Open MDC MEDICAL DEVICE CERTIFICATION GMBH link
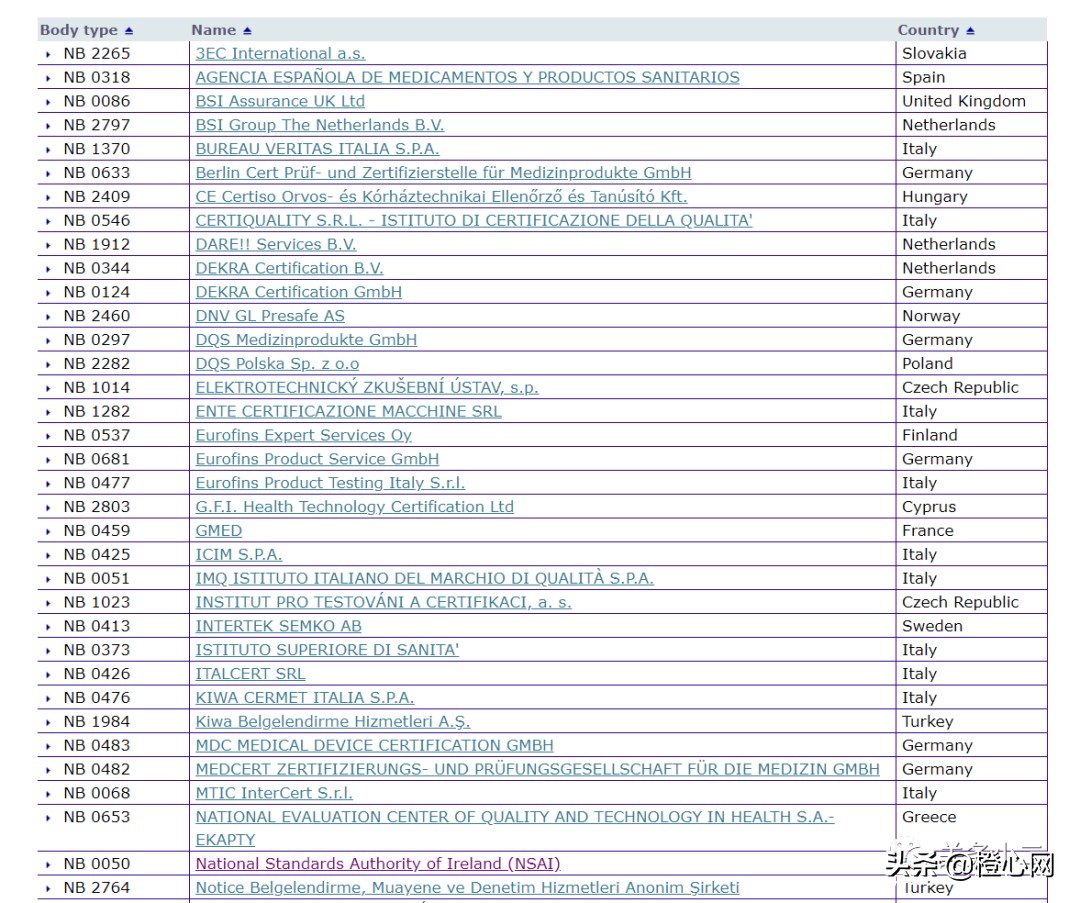 [x=375, y=746]
